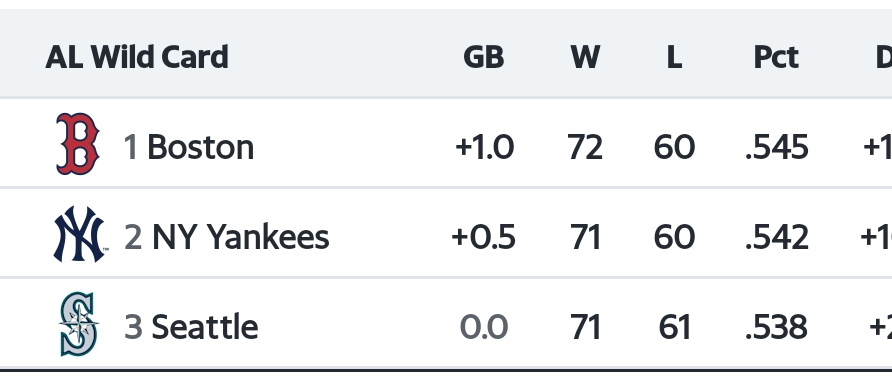This screenshot has width=892, height=384.
Task: Click Seattle's 61 losses cell
Action: pyautogui.click(x=675, y=327)
